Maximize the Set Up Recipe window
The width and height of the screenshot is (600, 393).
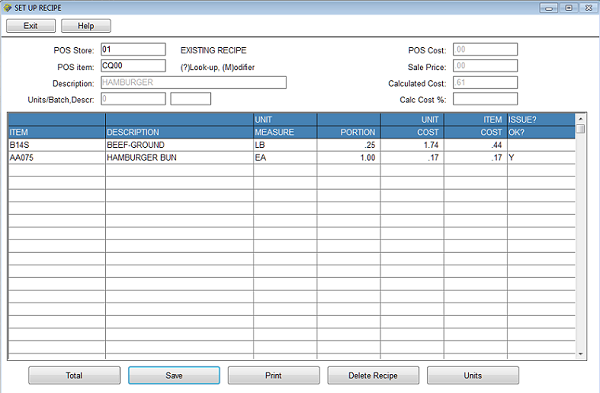(x=569, y=8)
